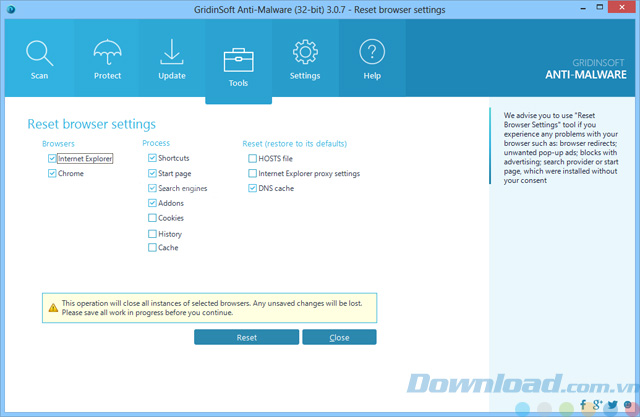Uncheck the Chrome browser checkbox
The height and width of the screenshot is (417, 640).
[52, 173]
